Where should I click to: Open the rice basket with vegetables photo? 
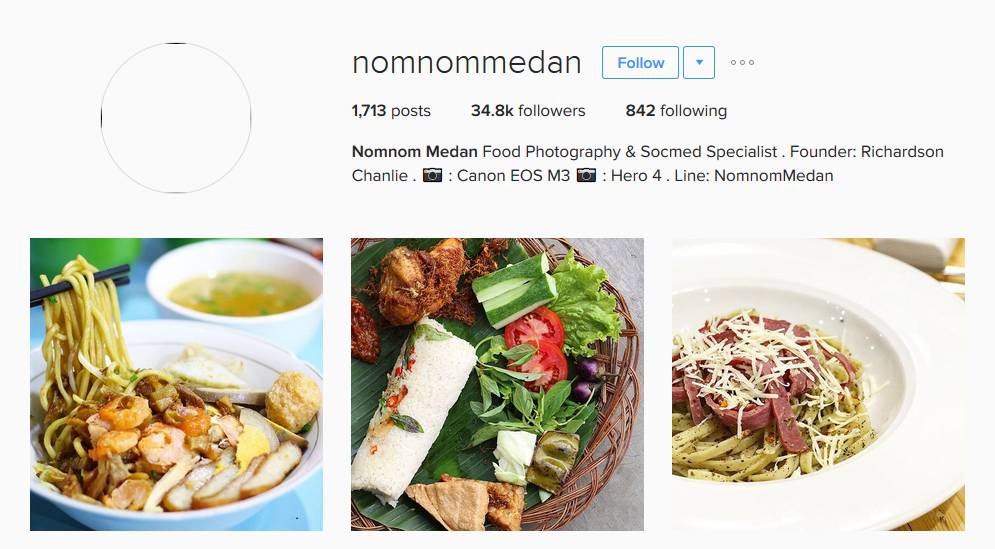498,385
